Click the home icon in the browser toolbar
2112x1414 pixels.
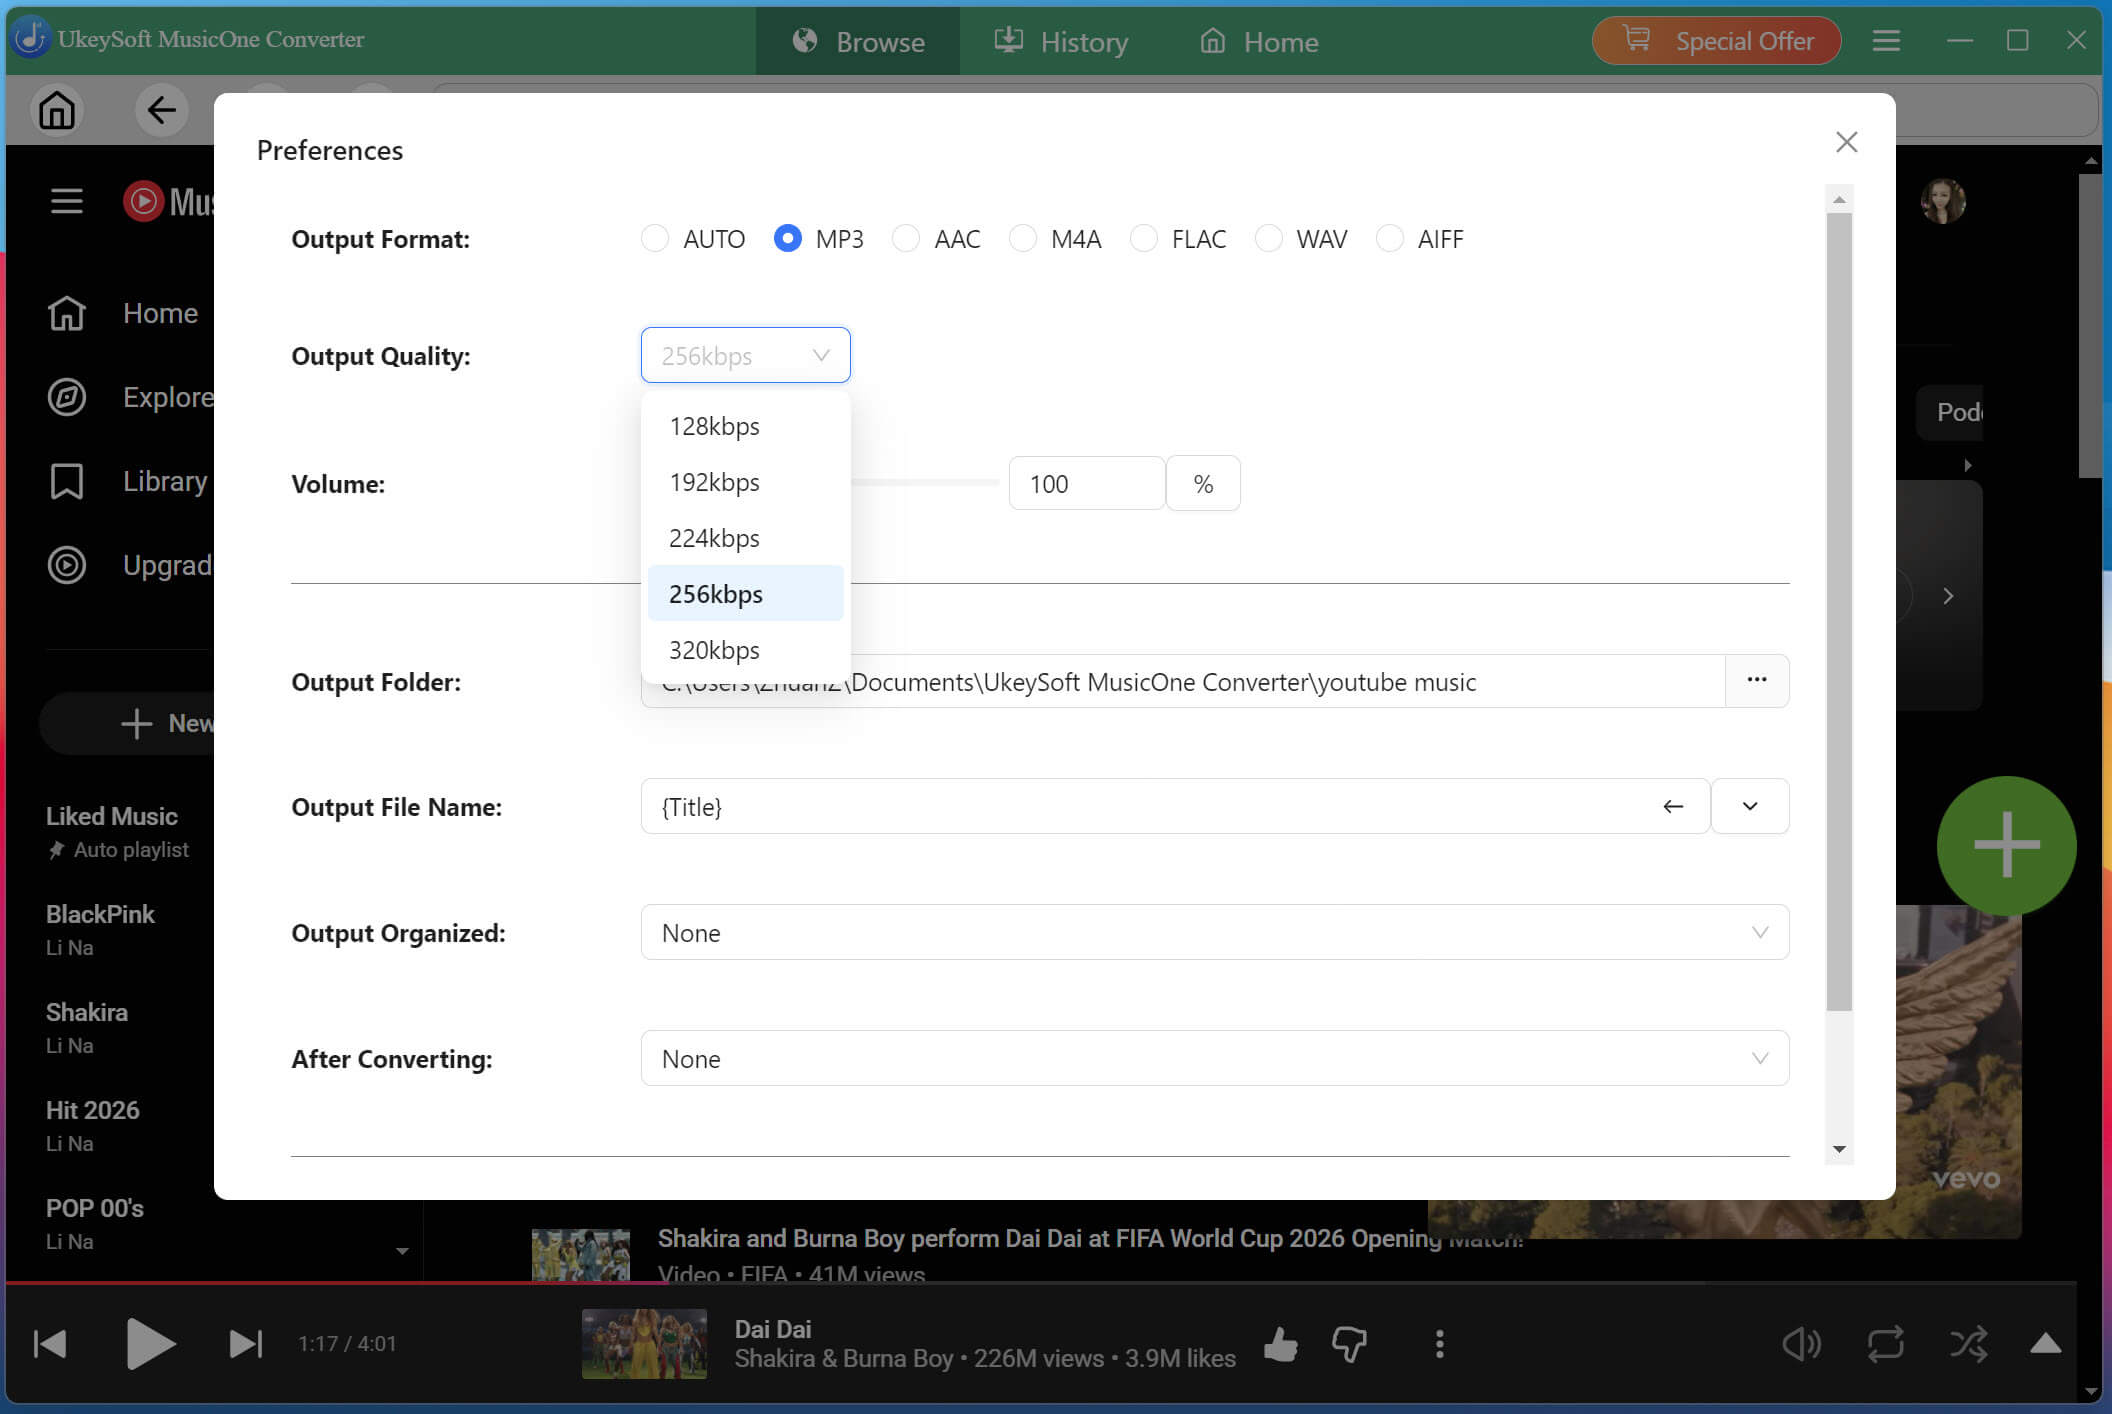tap(57, 110)
